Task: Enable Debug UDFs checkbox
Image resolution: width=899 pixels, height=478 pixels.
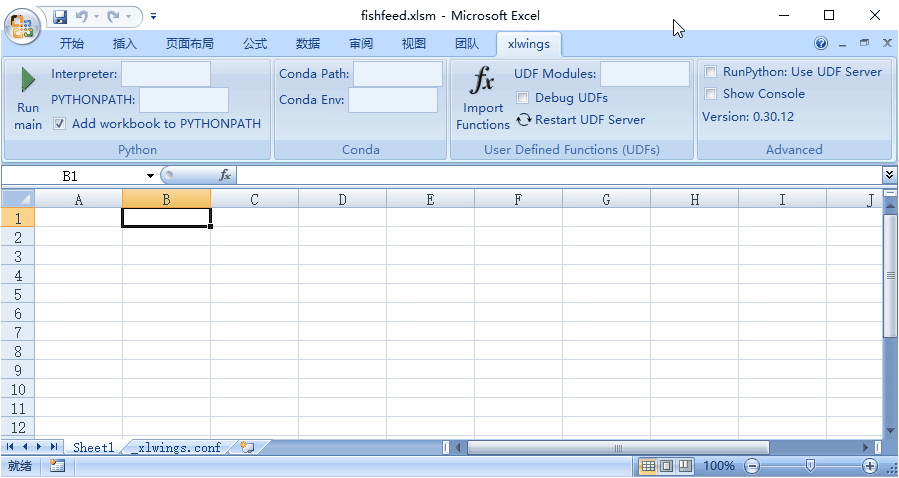Action: [x=522, y=97]
